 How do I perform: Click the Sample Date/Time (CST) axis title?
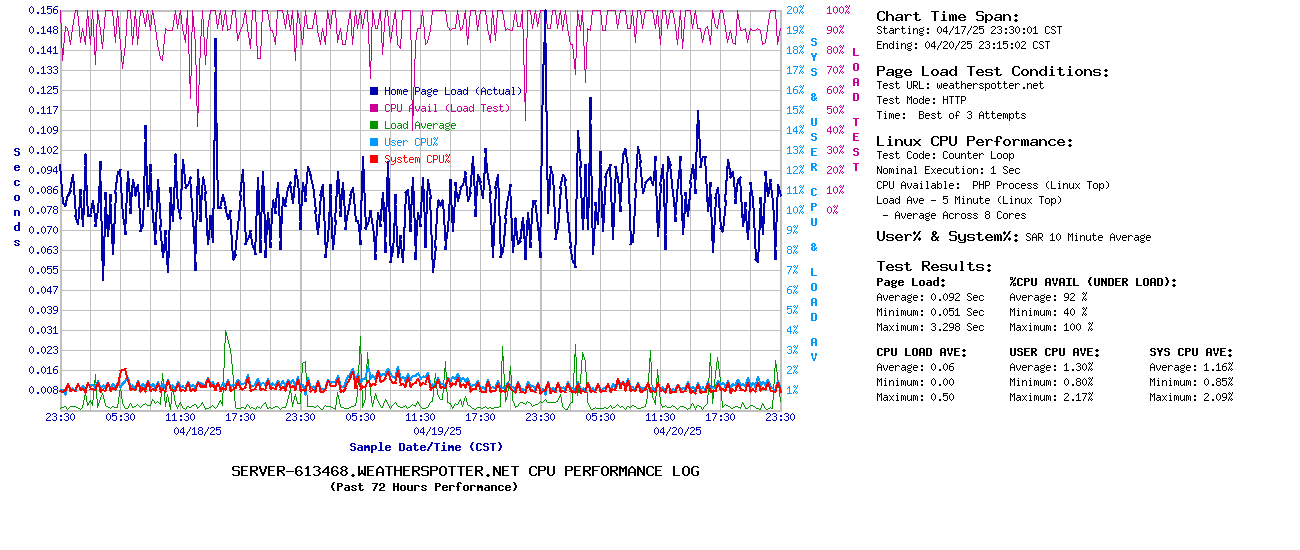[426, 447]
